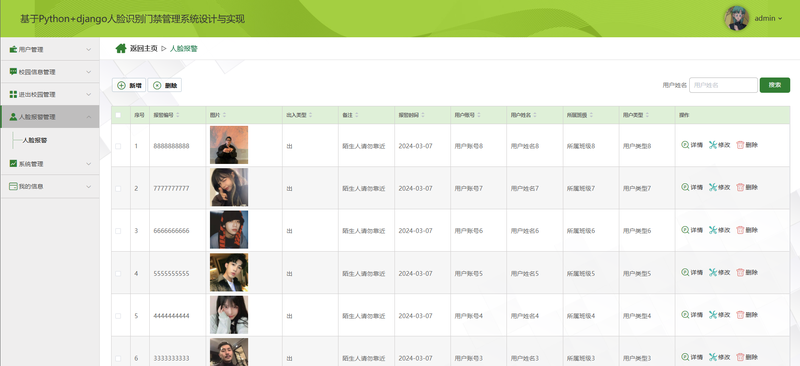The width and height of the screenshot is (800, 366).
Task: Focus the 用户姓名 search input
Action: coord(723,85)
